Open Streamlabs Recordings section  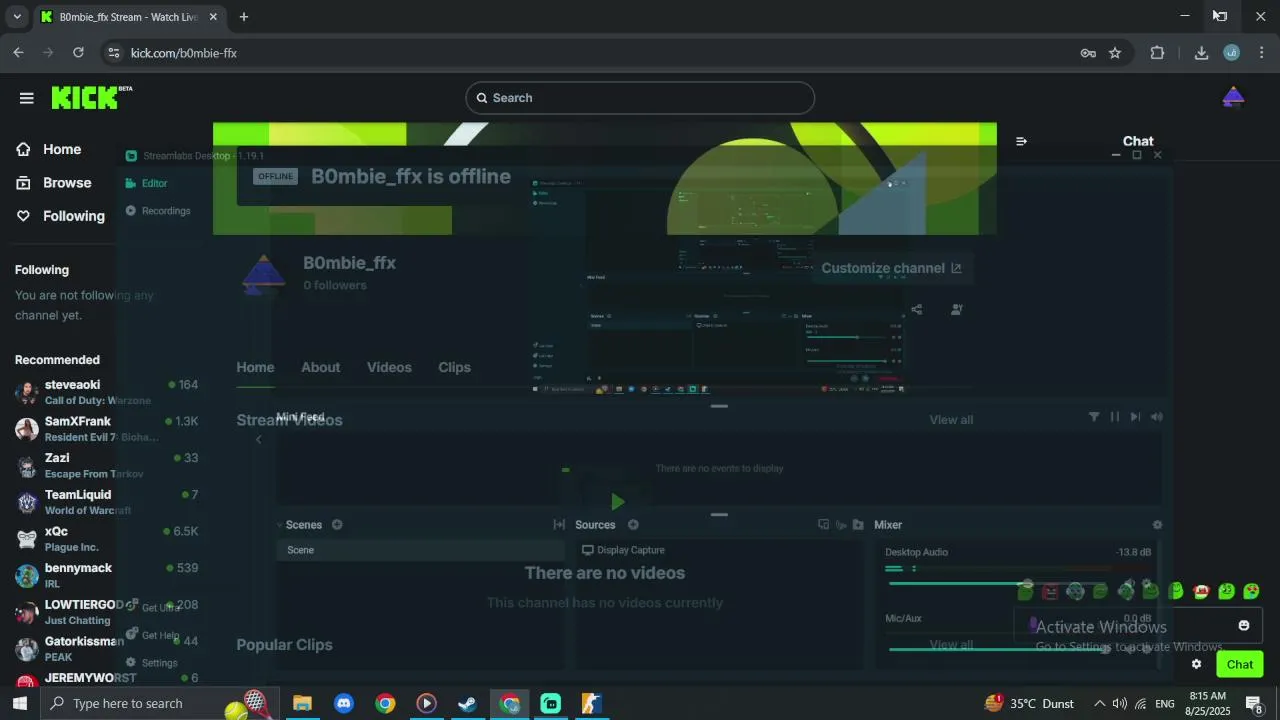pyautogui.click(x=157, y=211)
